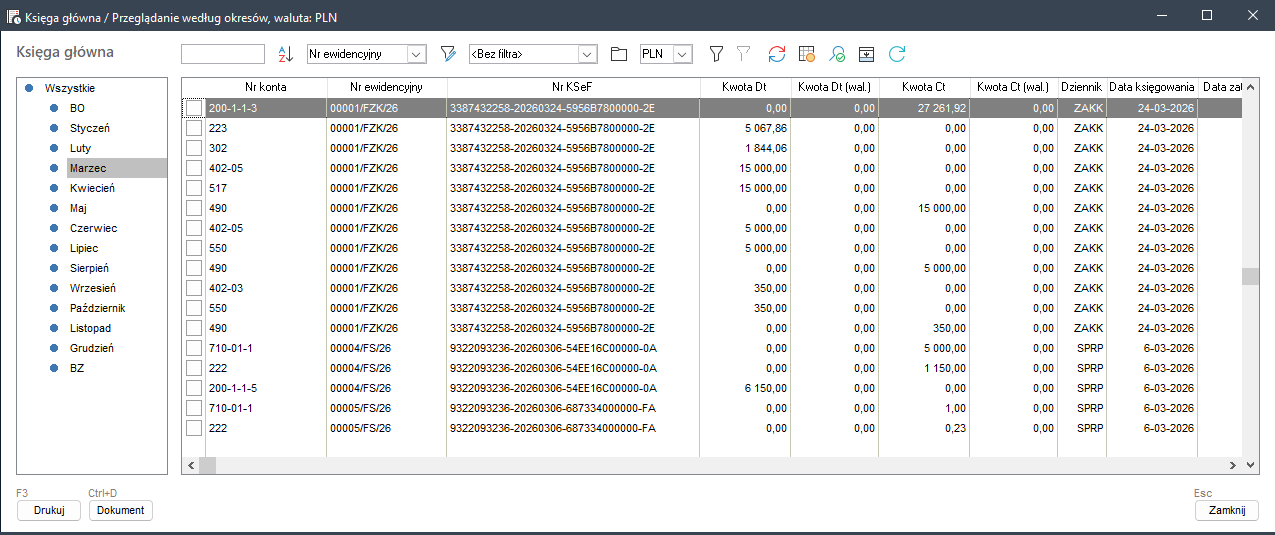The width and height of the screenshot is (1275, 535).
Task: Click the teal reload arrow icon
Action: 897,54
